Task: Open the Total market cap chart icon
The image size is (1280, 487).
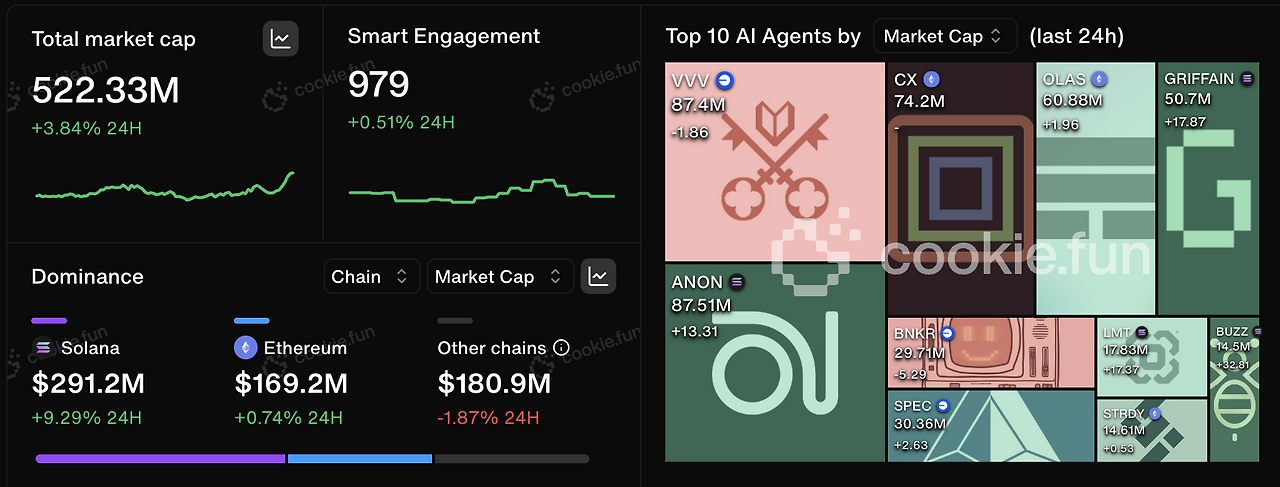Action: pos(281,39)
